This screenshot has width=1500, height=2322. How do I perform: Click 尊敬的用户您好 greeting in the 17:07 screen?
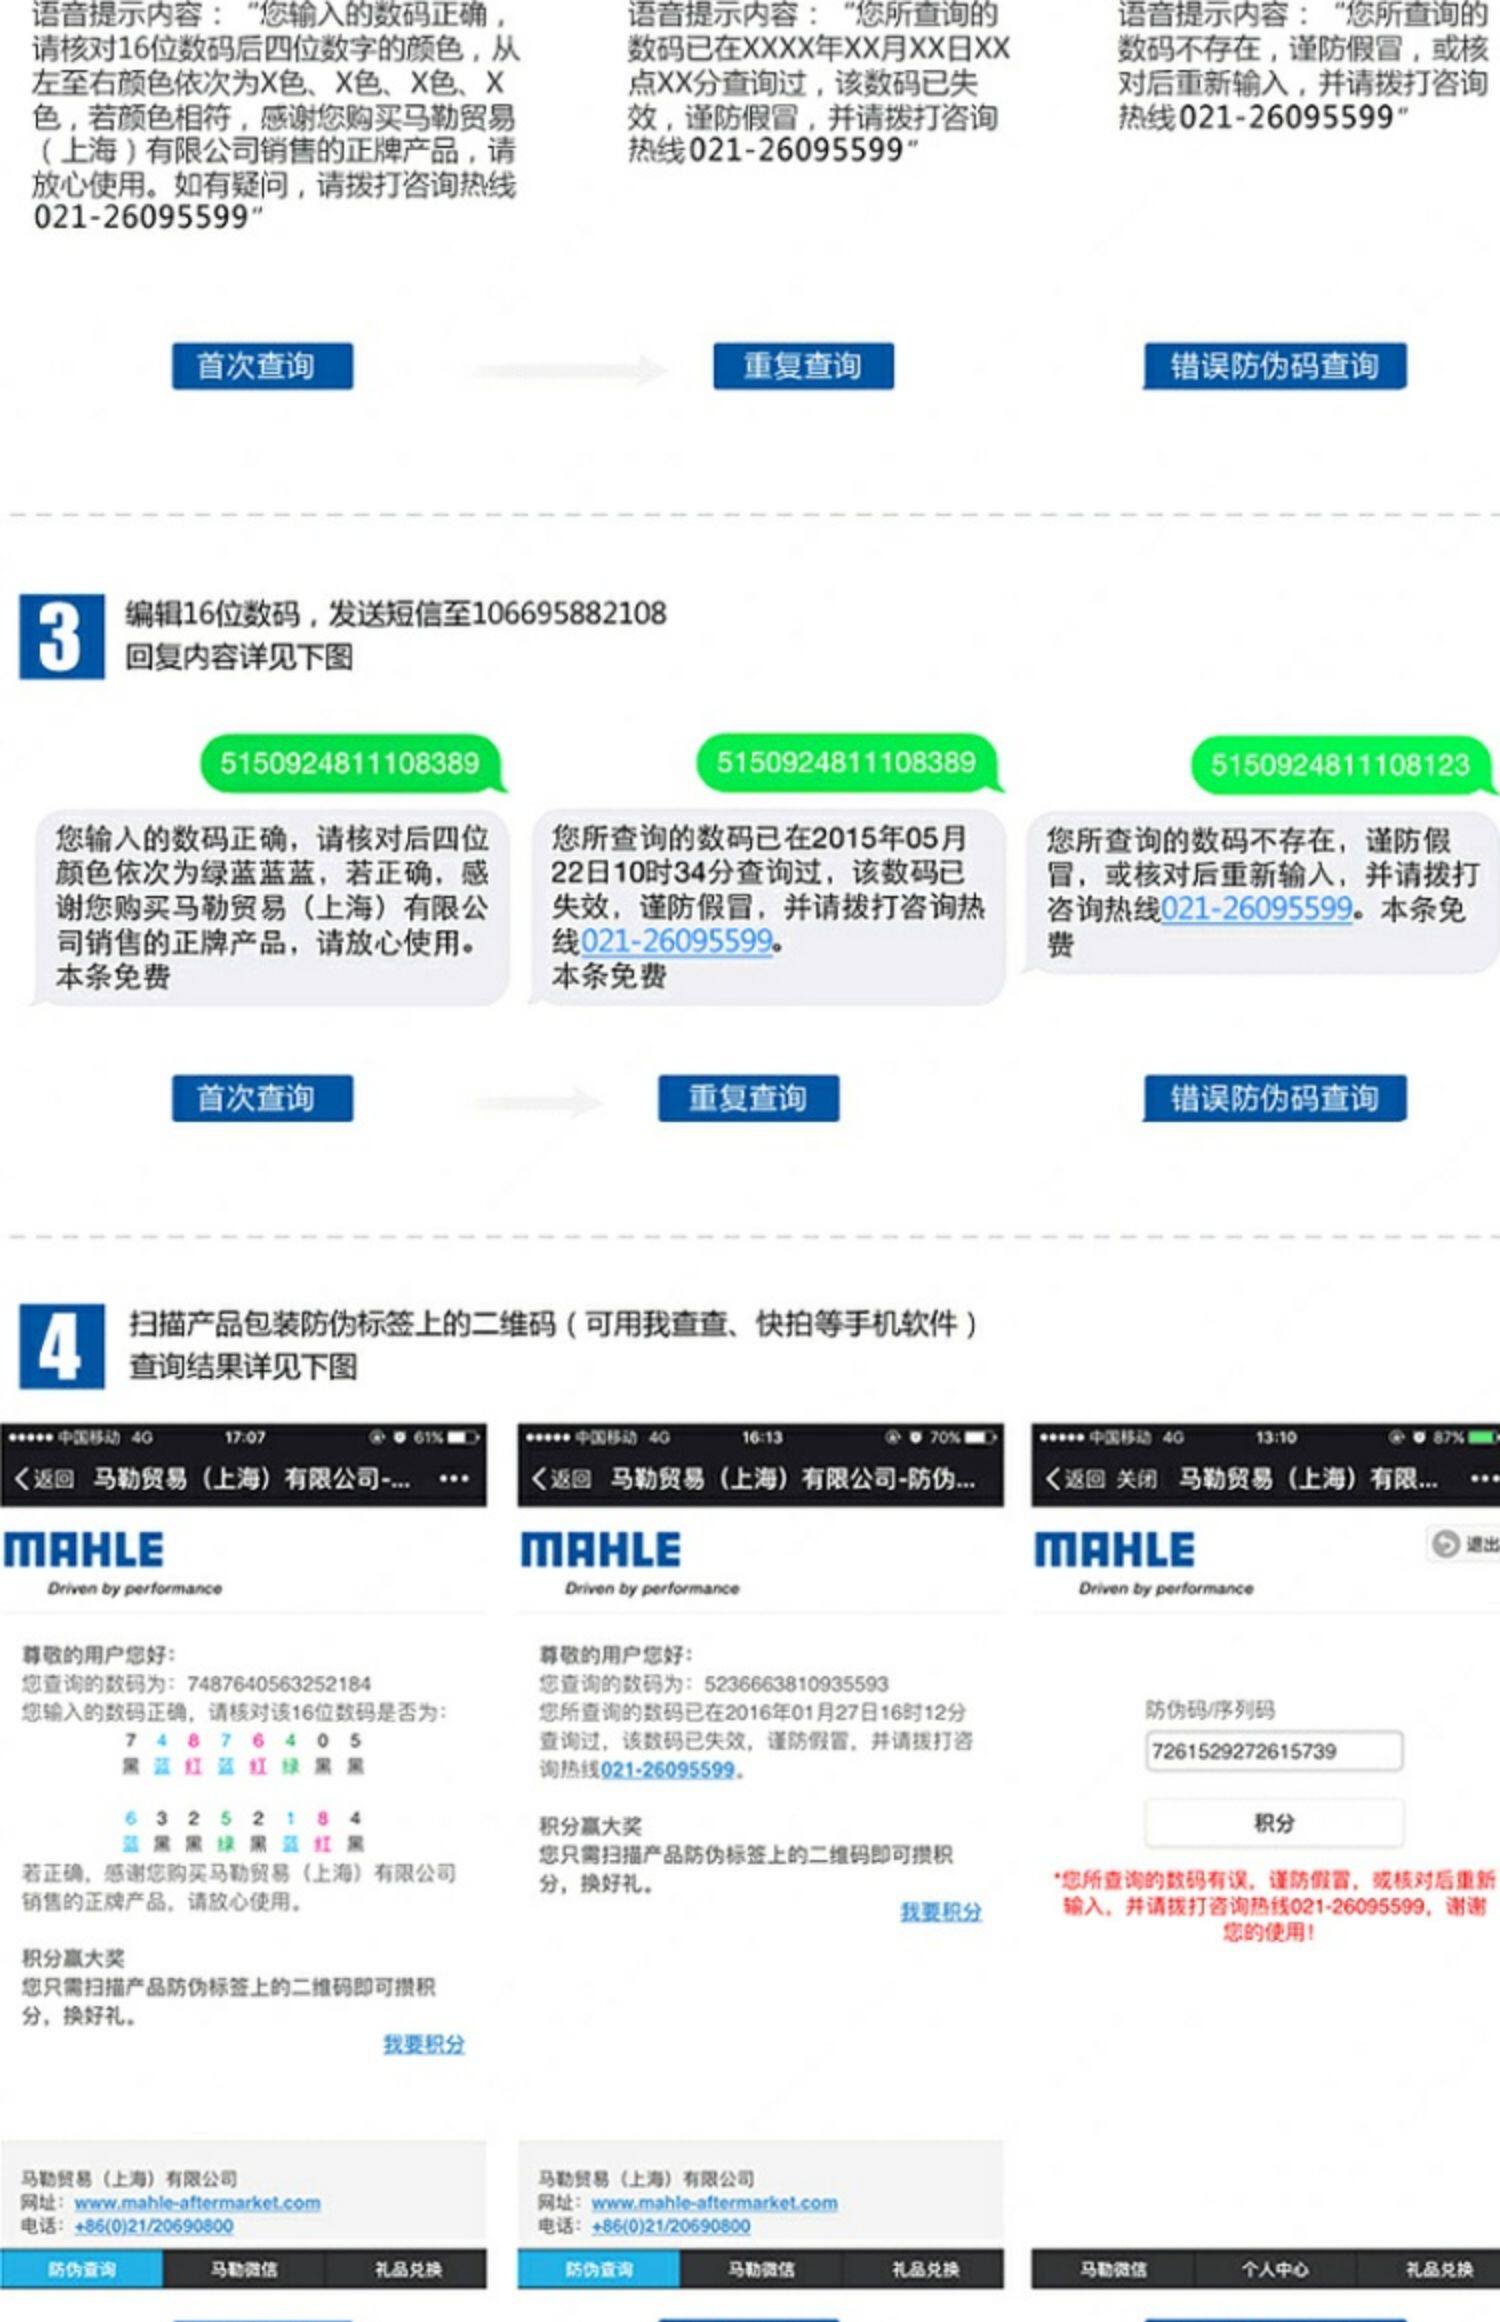point(99,1655)
